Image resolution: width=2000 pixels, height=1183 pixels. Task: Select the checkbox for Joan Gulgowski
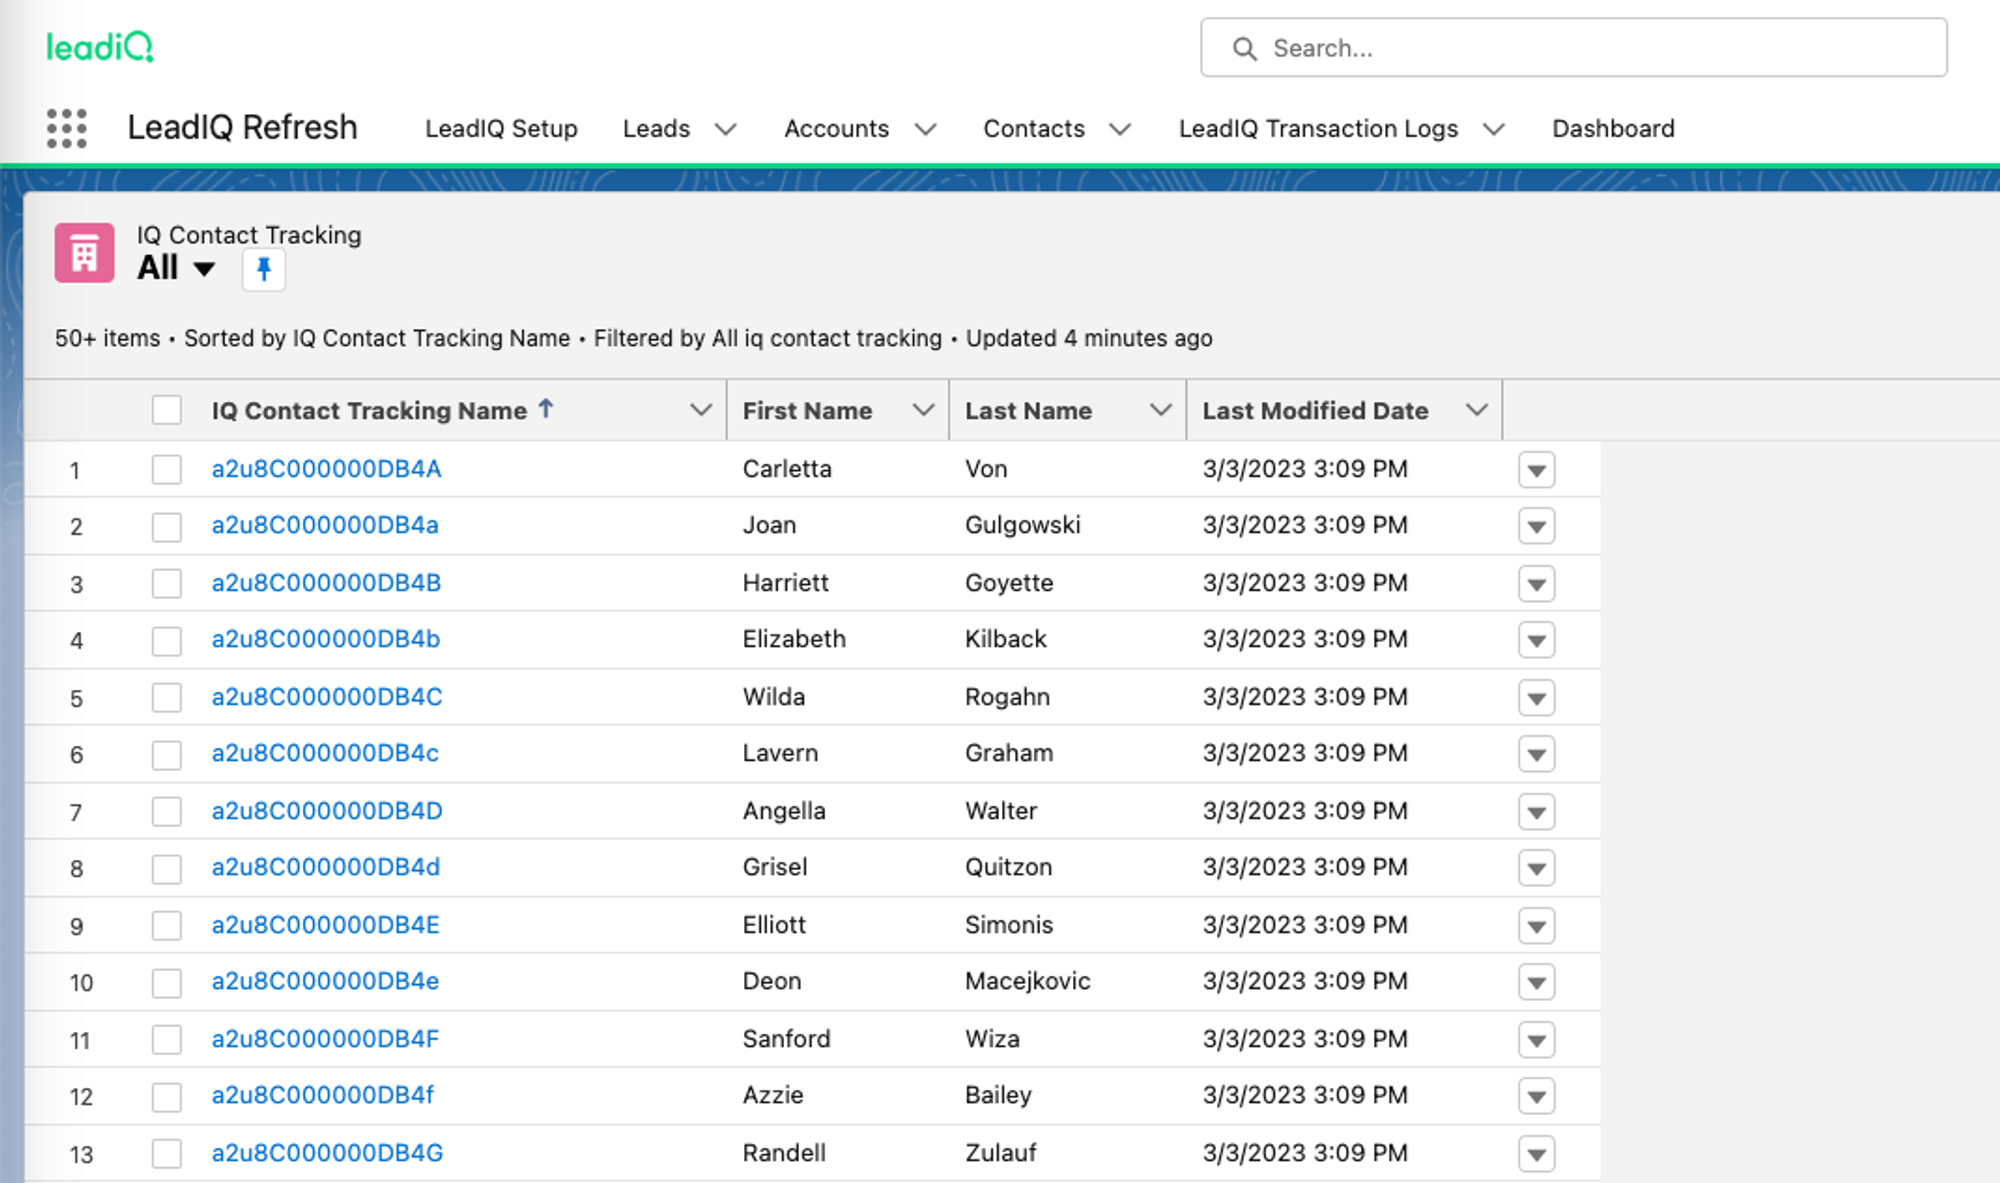click(x=167, y=526)
